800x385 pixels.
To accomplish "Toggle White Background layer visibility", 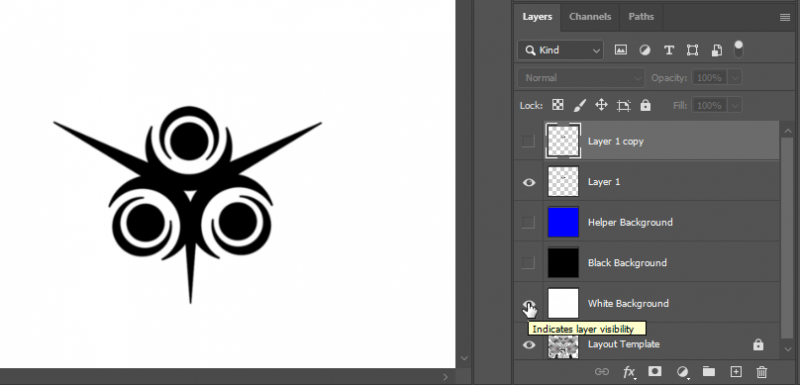I will coord(529,304).
